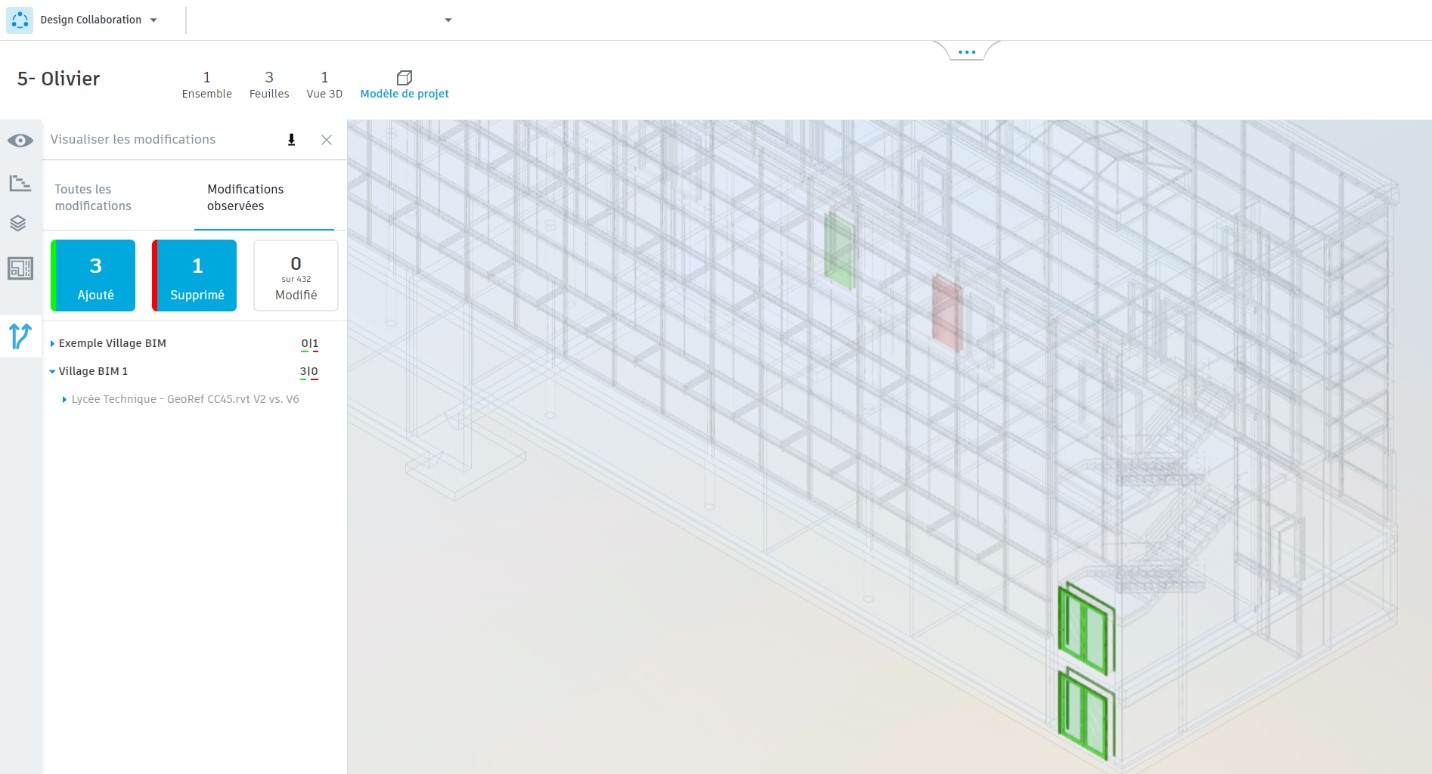Open the Design Collaboration dropdown arrow

click(x=152, y=18)
